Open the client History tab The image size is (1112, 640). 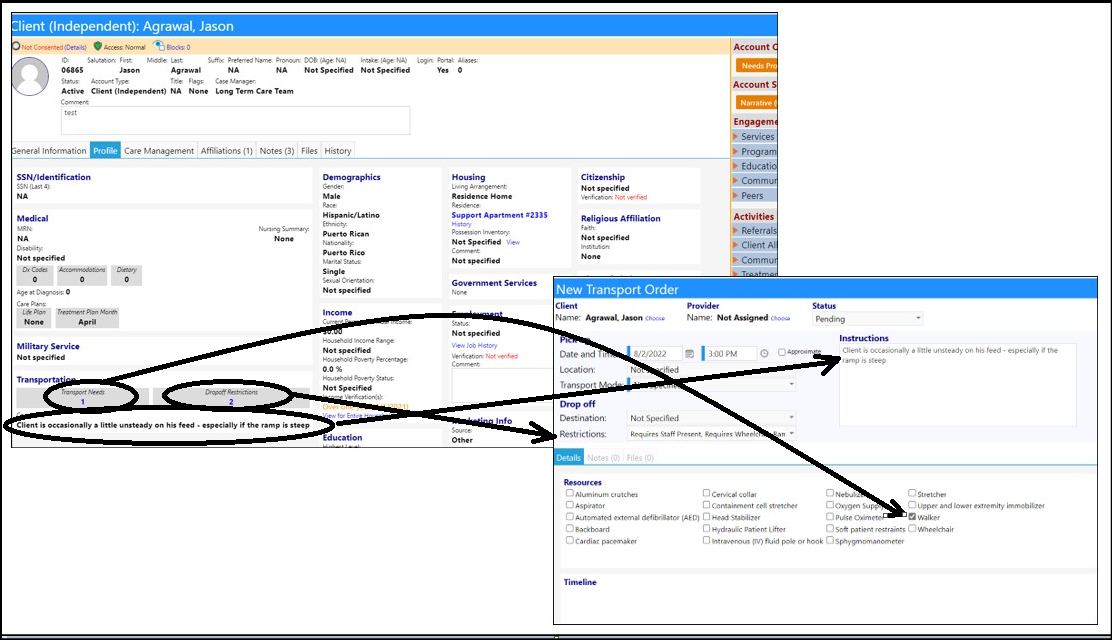click(338, 150)
